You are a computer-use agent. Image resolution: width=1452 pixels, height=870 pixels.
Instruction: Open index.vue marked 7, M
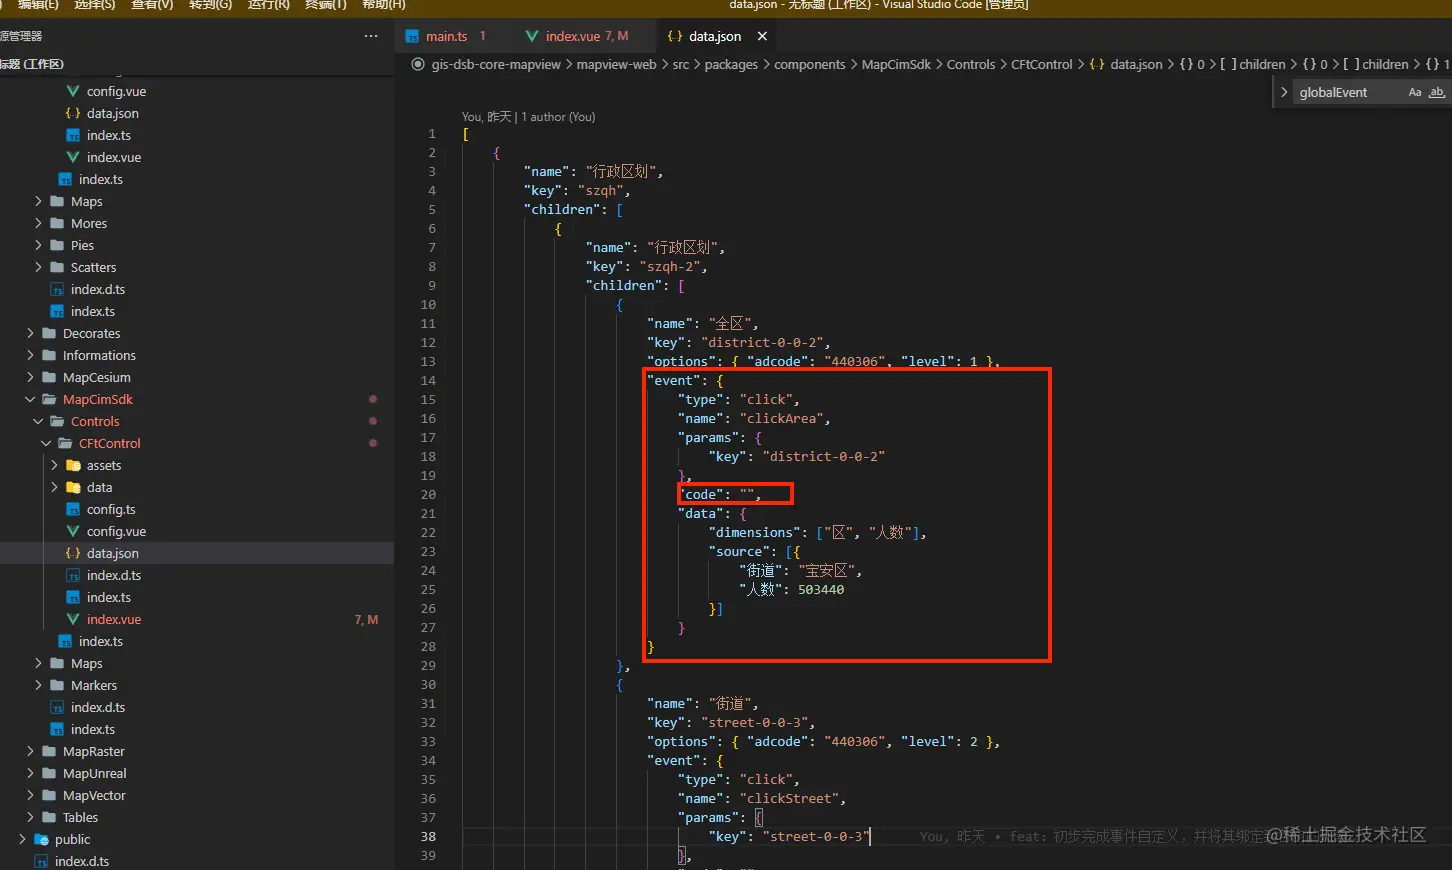114,619
